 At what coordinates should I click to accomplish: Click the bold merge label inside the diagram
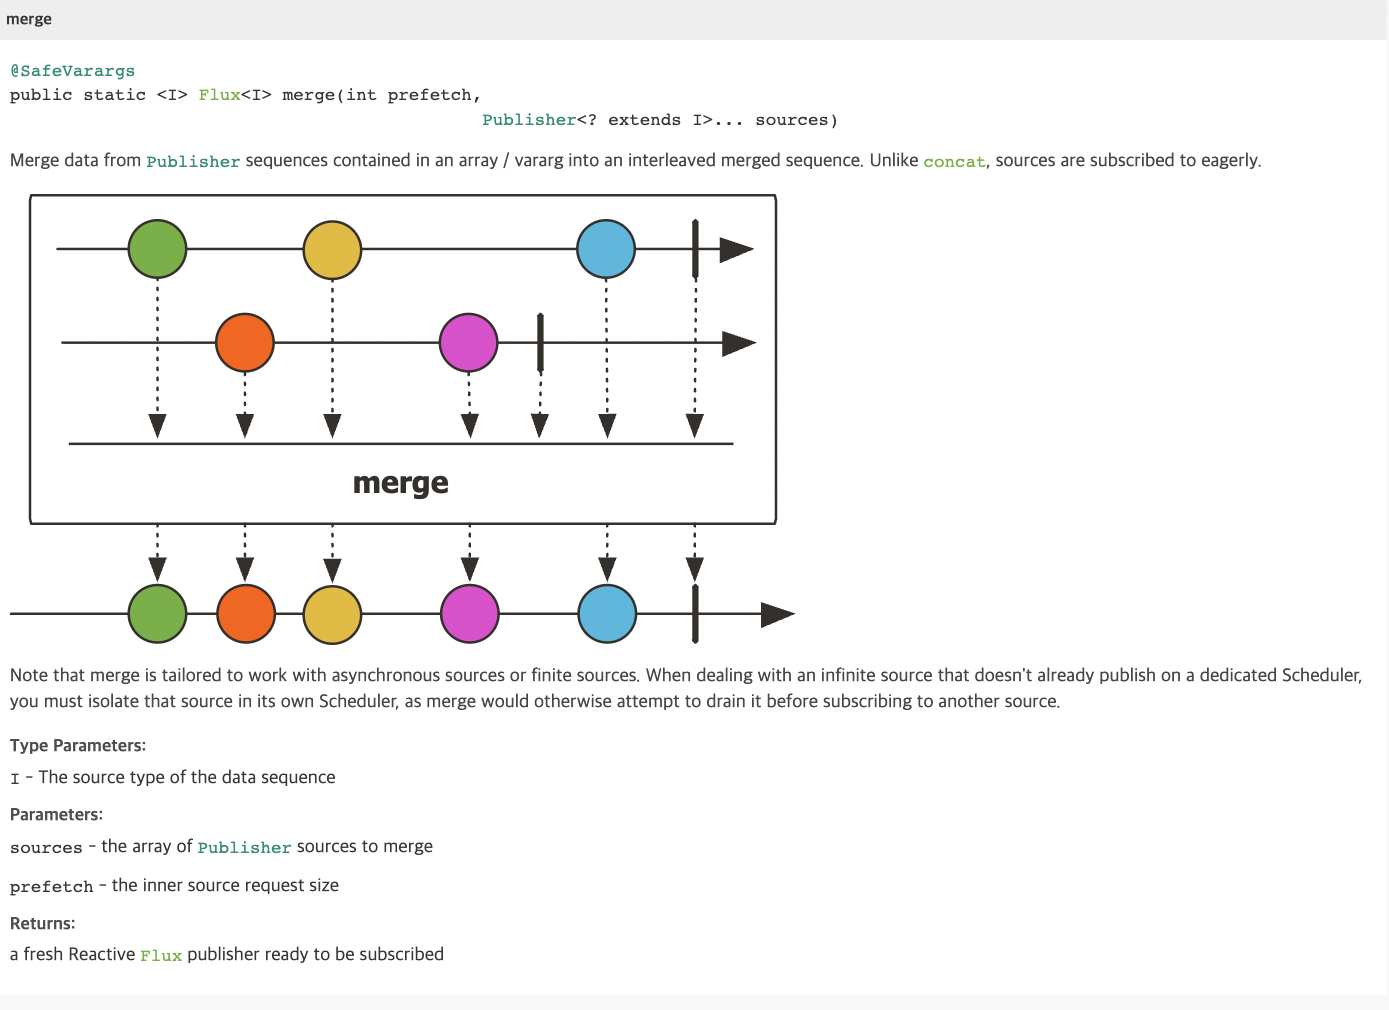(401, 483)
